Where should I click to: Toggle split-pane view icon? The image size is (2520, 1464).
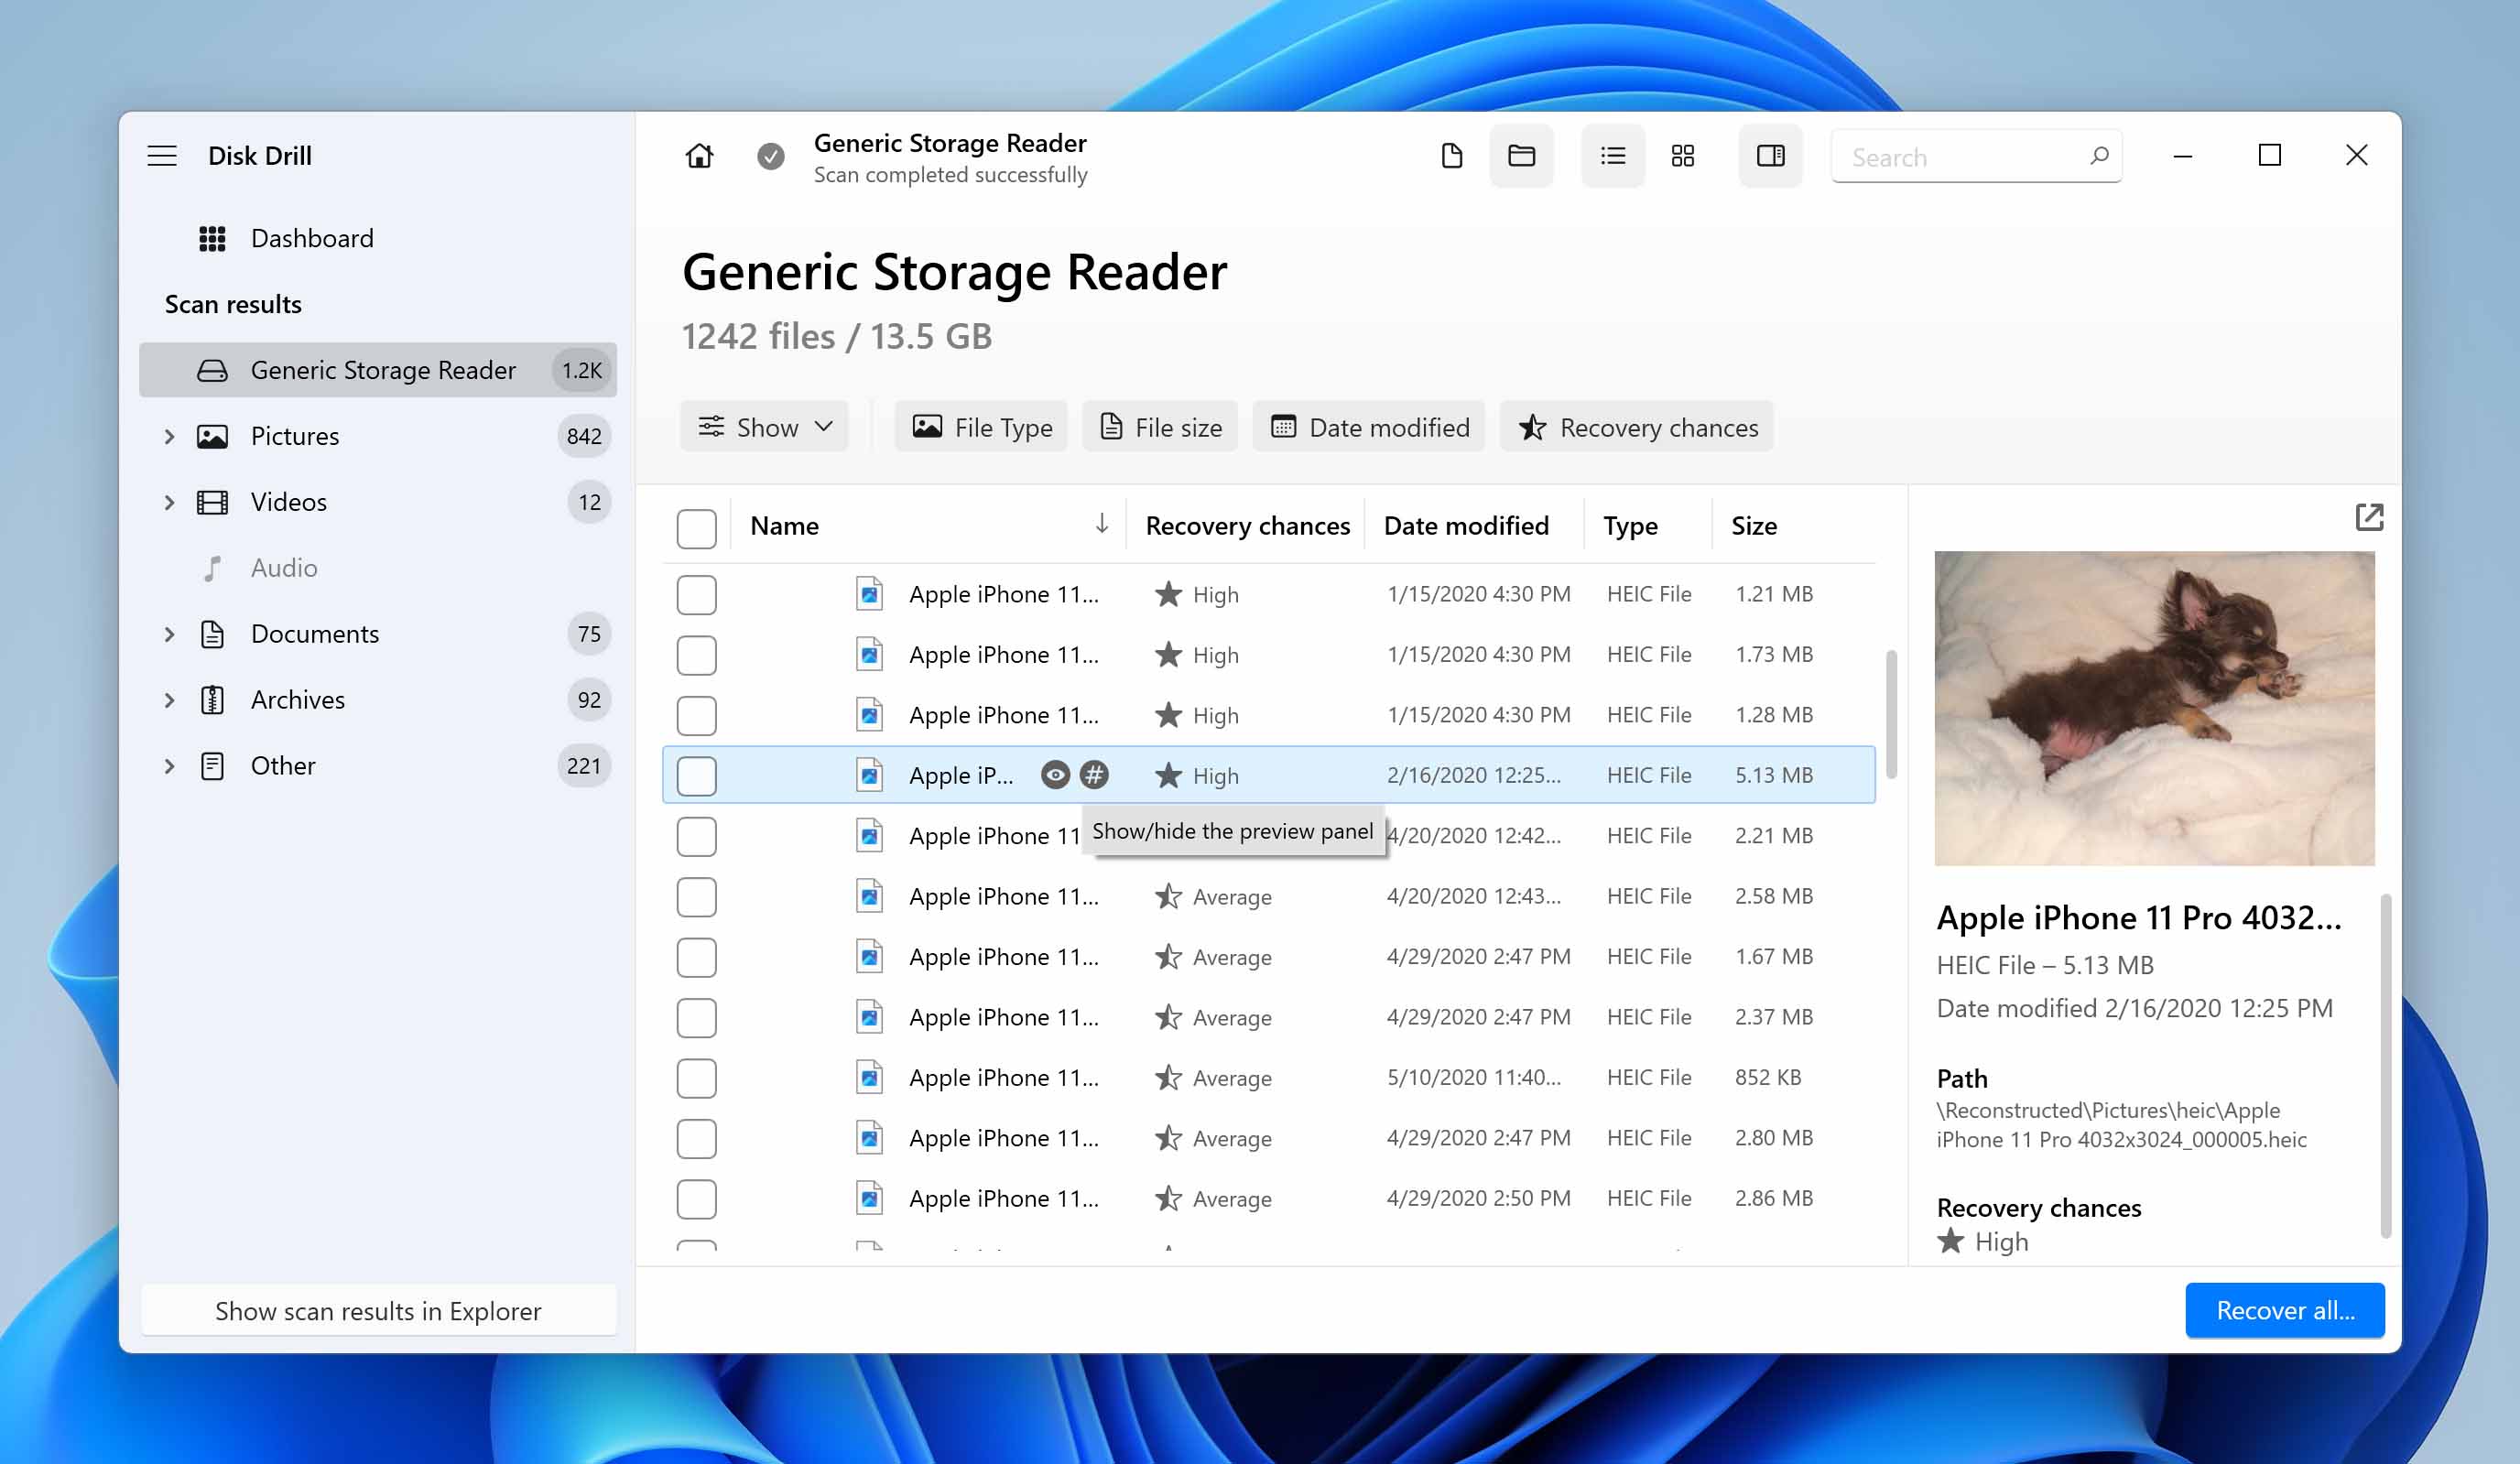click(1773, 155)
